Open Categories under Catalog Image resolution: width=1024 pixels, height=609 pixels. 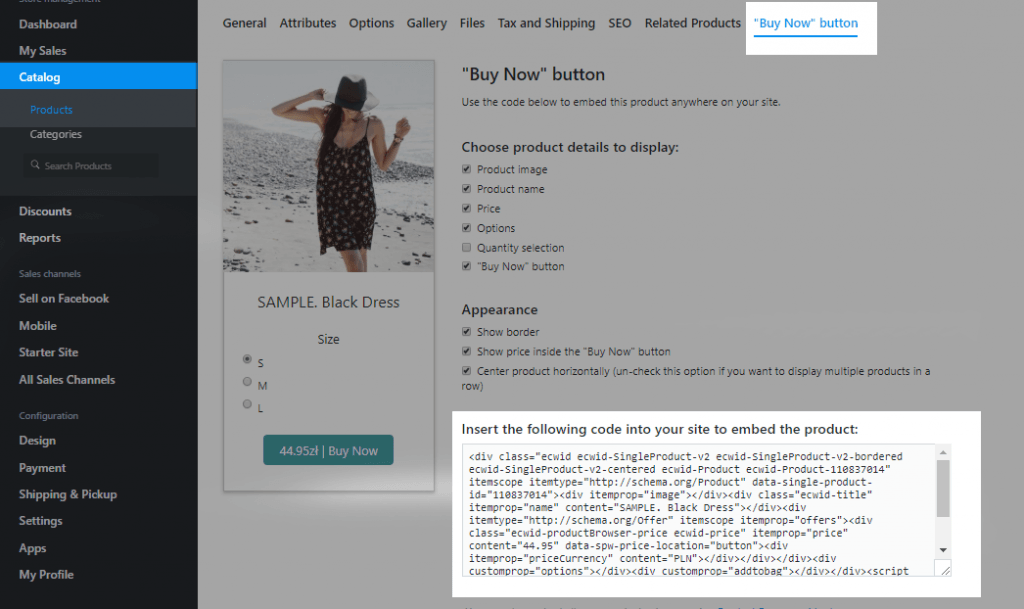point(56,134)
